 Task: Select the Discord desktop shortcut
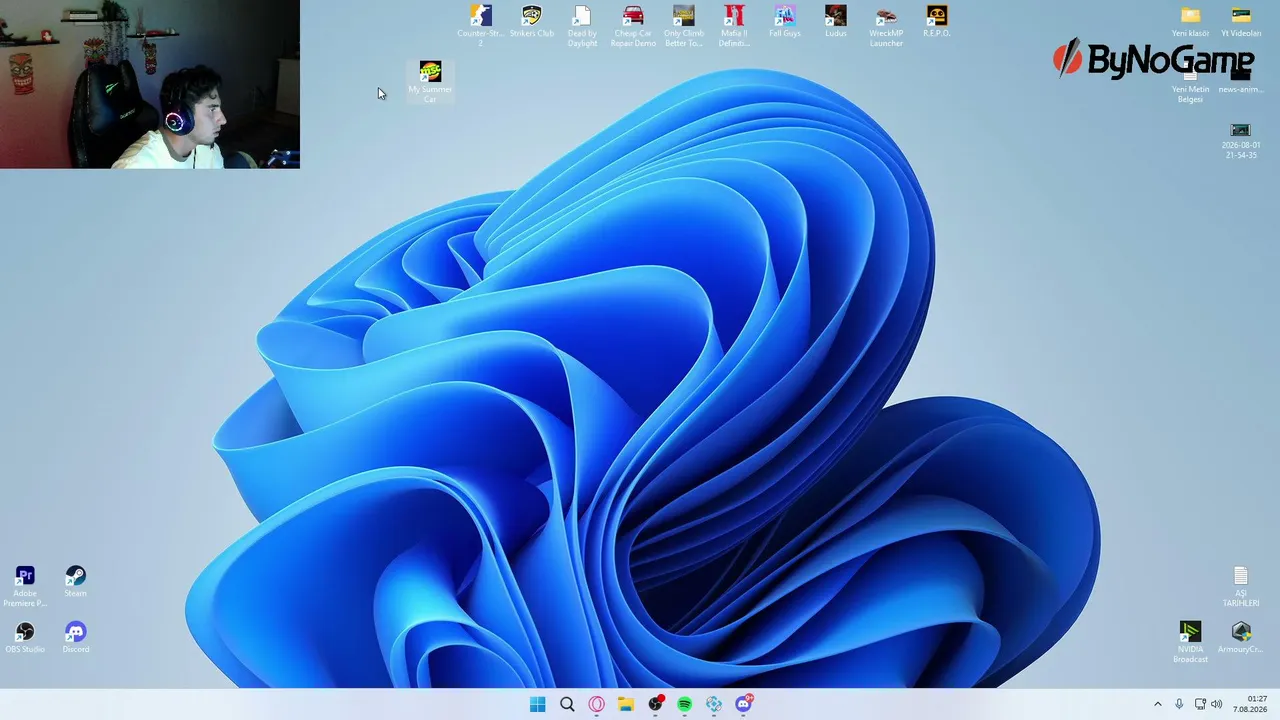pos(76,638)
